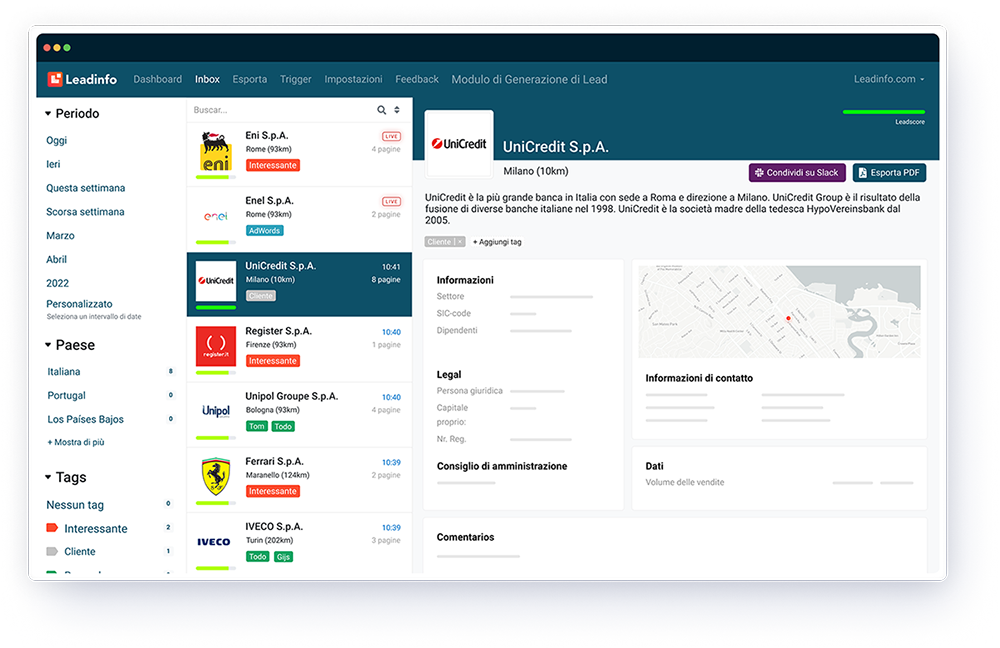The height and width of the screenshot is (648, 1000).
Task: Select the Ferrari S.p.A. company name
Action: click(x=274, y=461)
